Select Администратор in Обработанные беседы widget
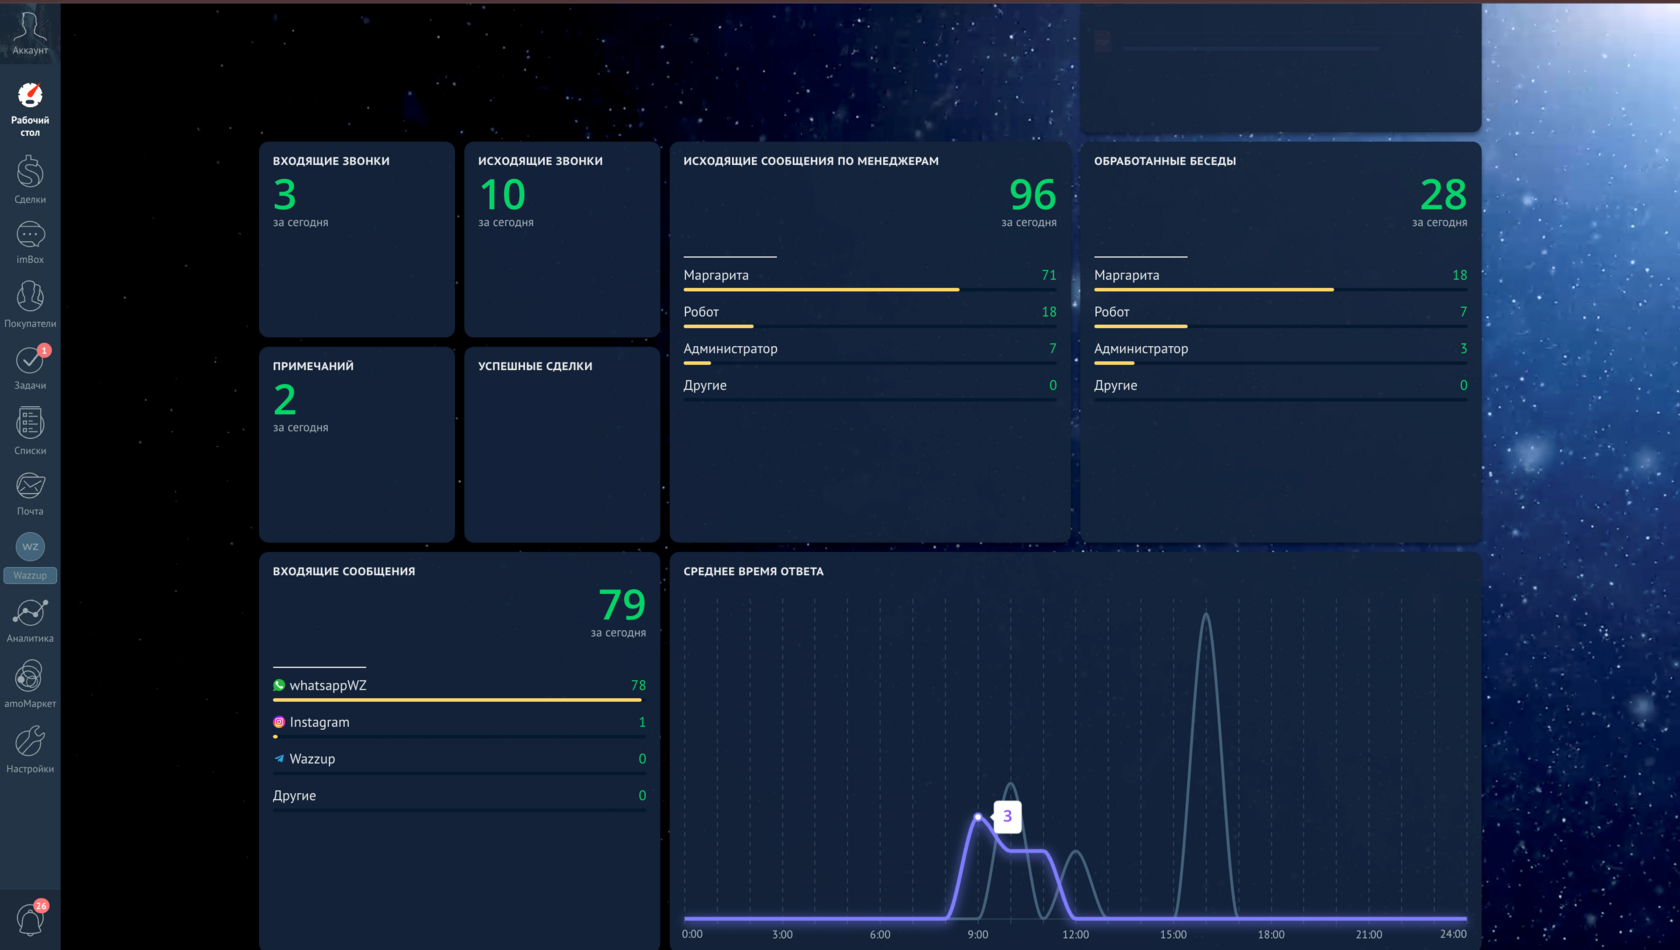 tap(1141, 349)
